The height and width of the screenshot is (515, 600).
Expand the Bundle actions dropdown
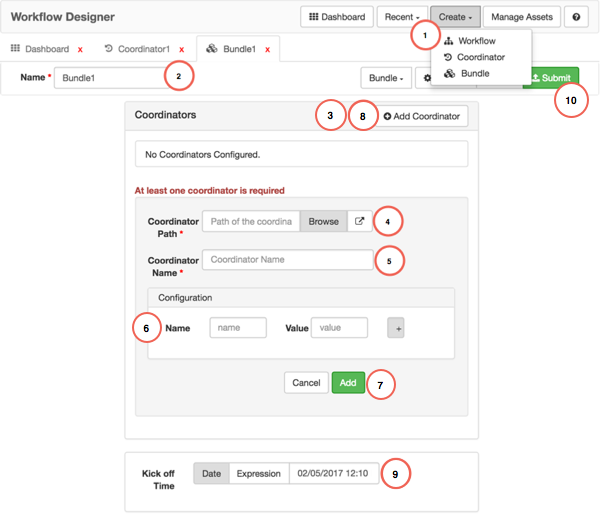(385, 78)
